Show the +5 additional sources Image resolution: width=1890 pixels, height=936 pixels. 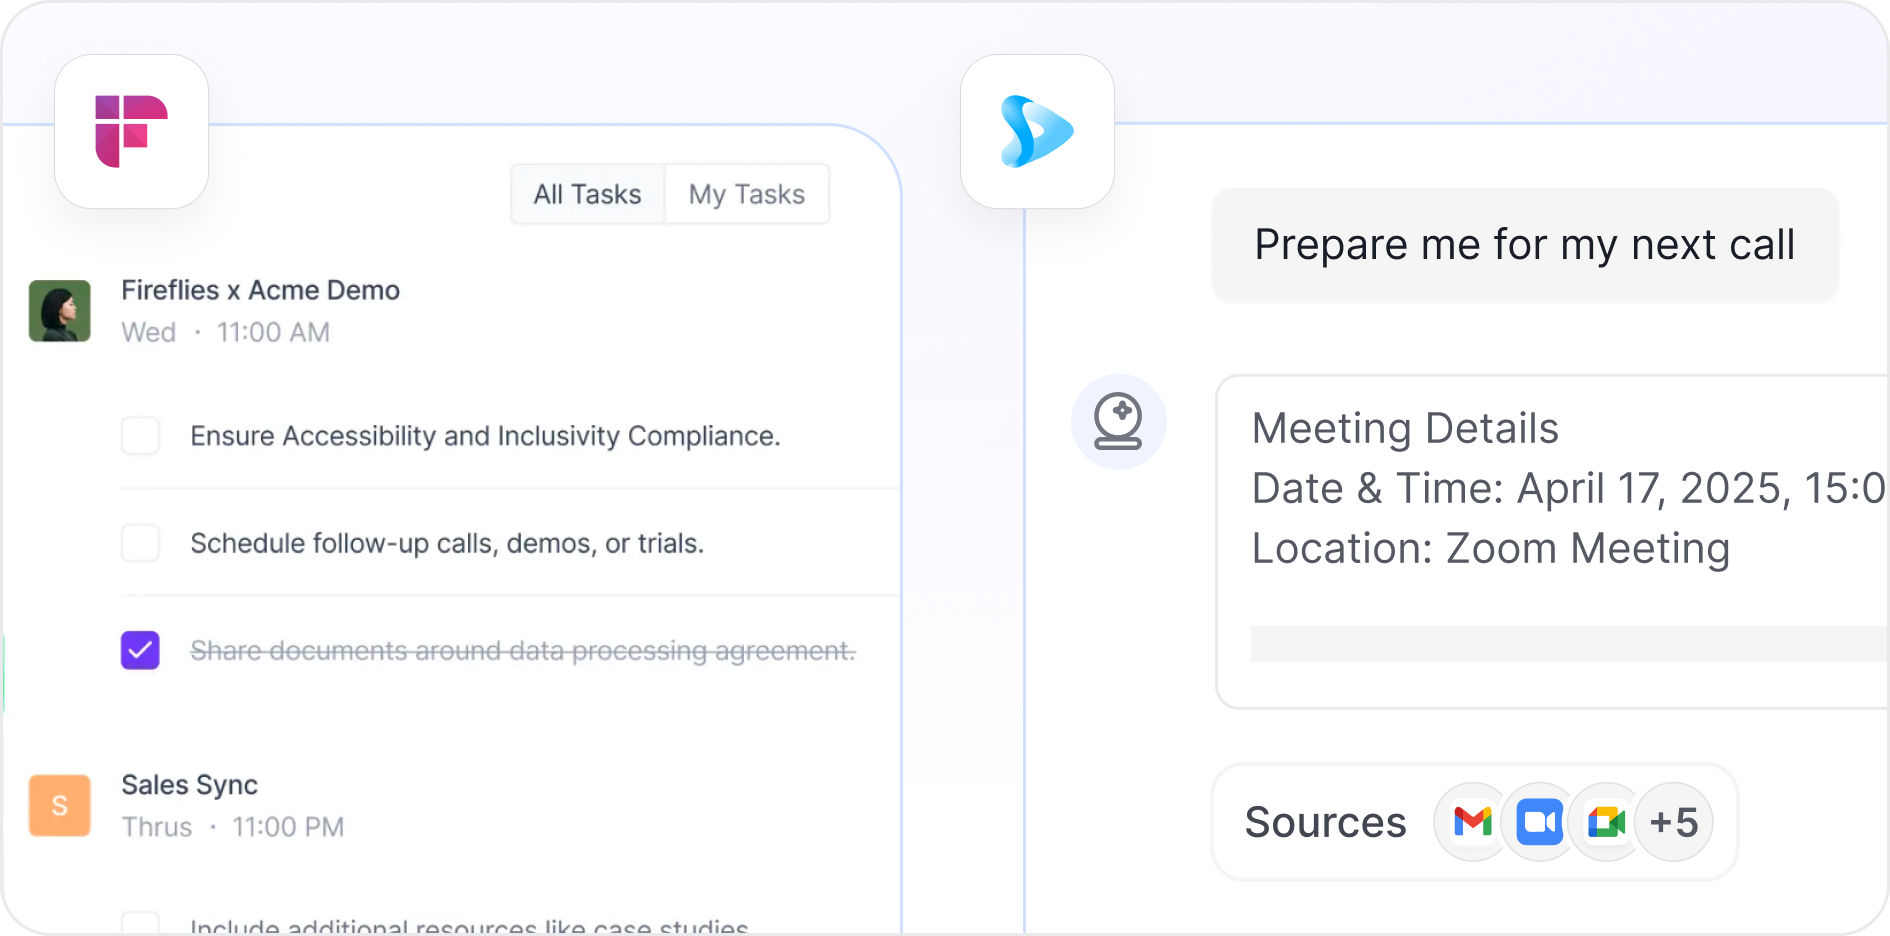point(1674,822)
